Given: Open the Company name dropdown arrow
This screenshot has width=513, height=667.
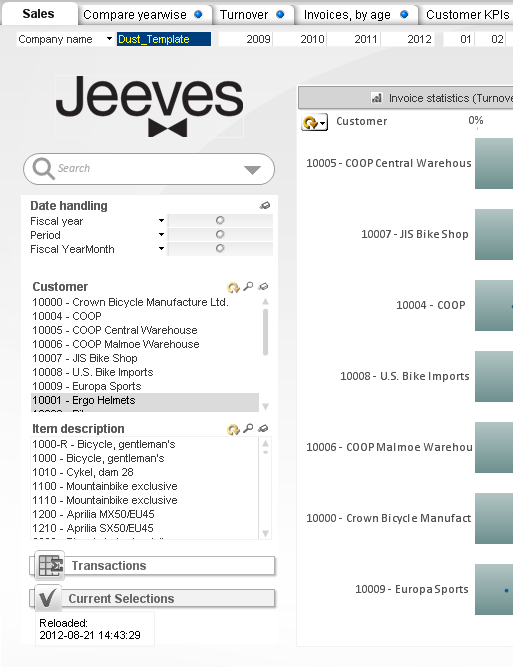Looking at the screenshot, I should coord(109,39).
